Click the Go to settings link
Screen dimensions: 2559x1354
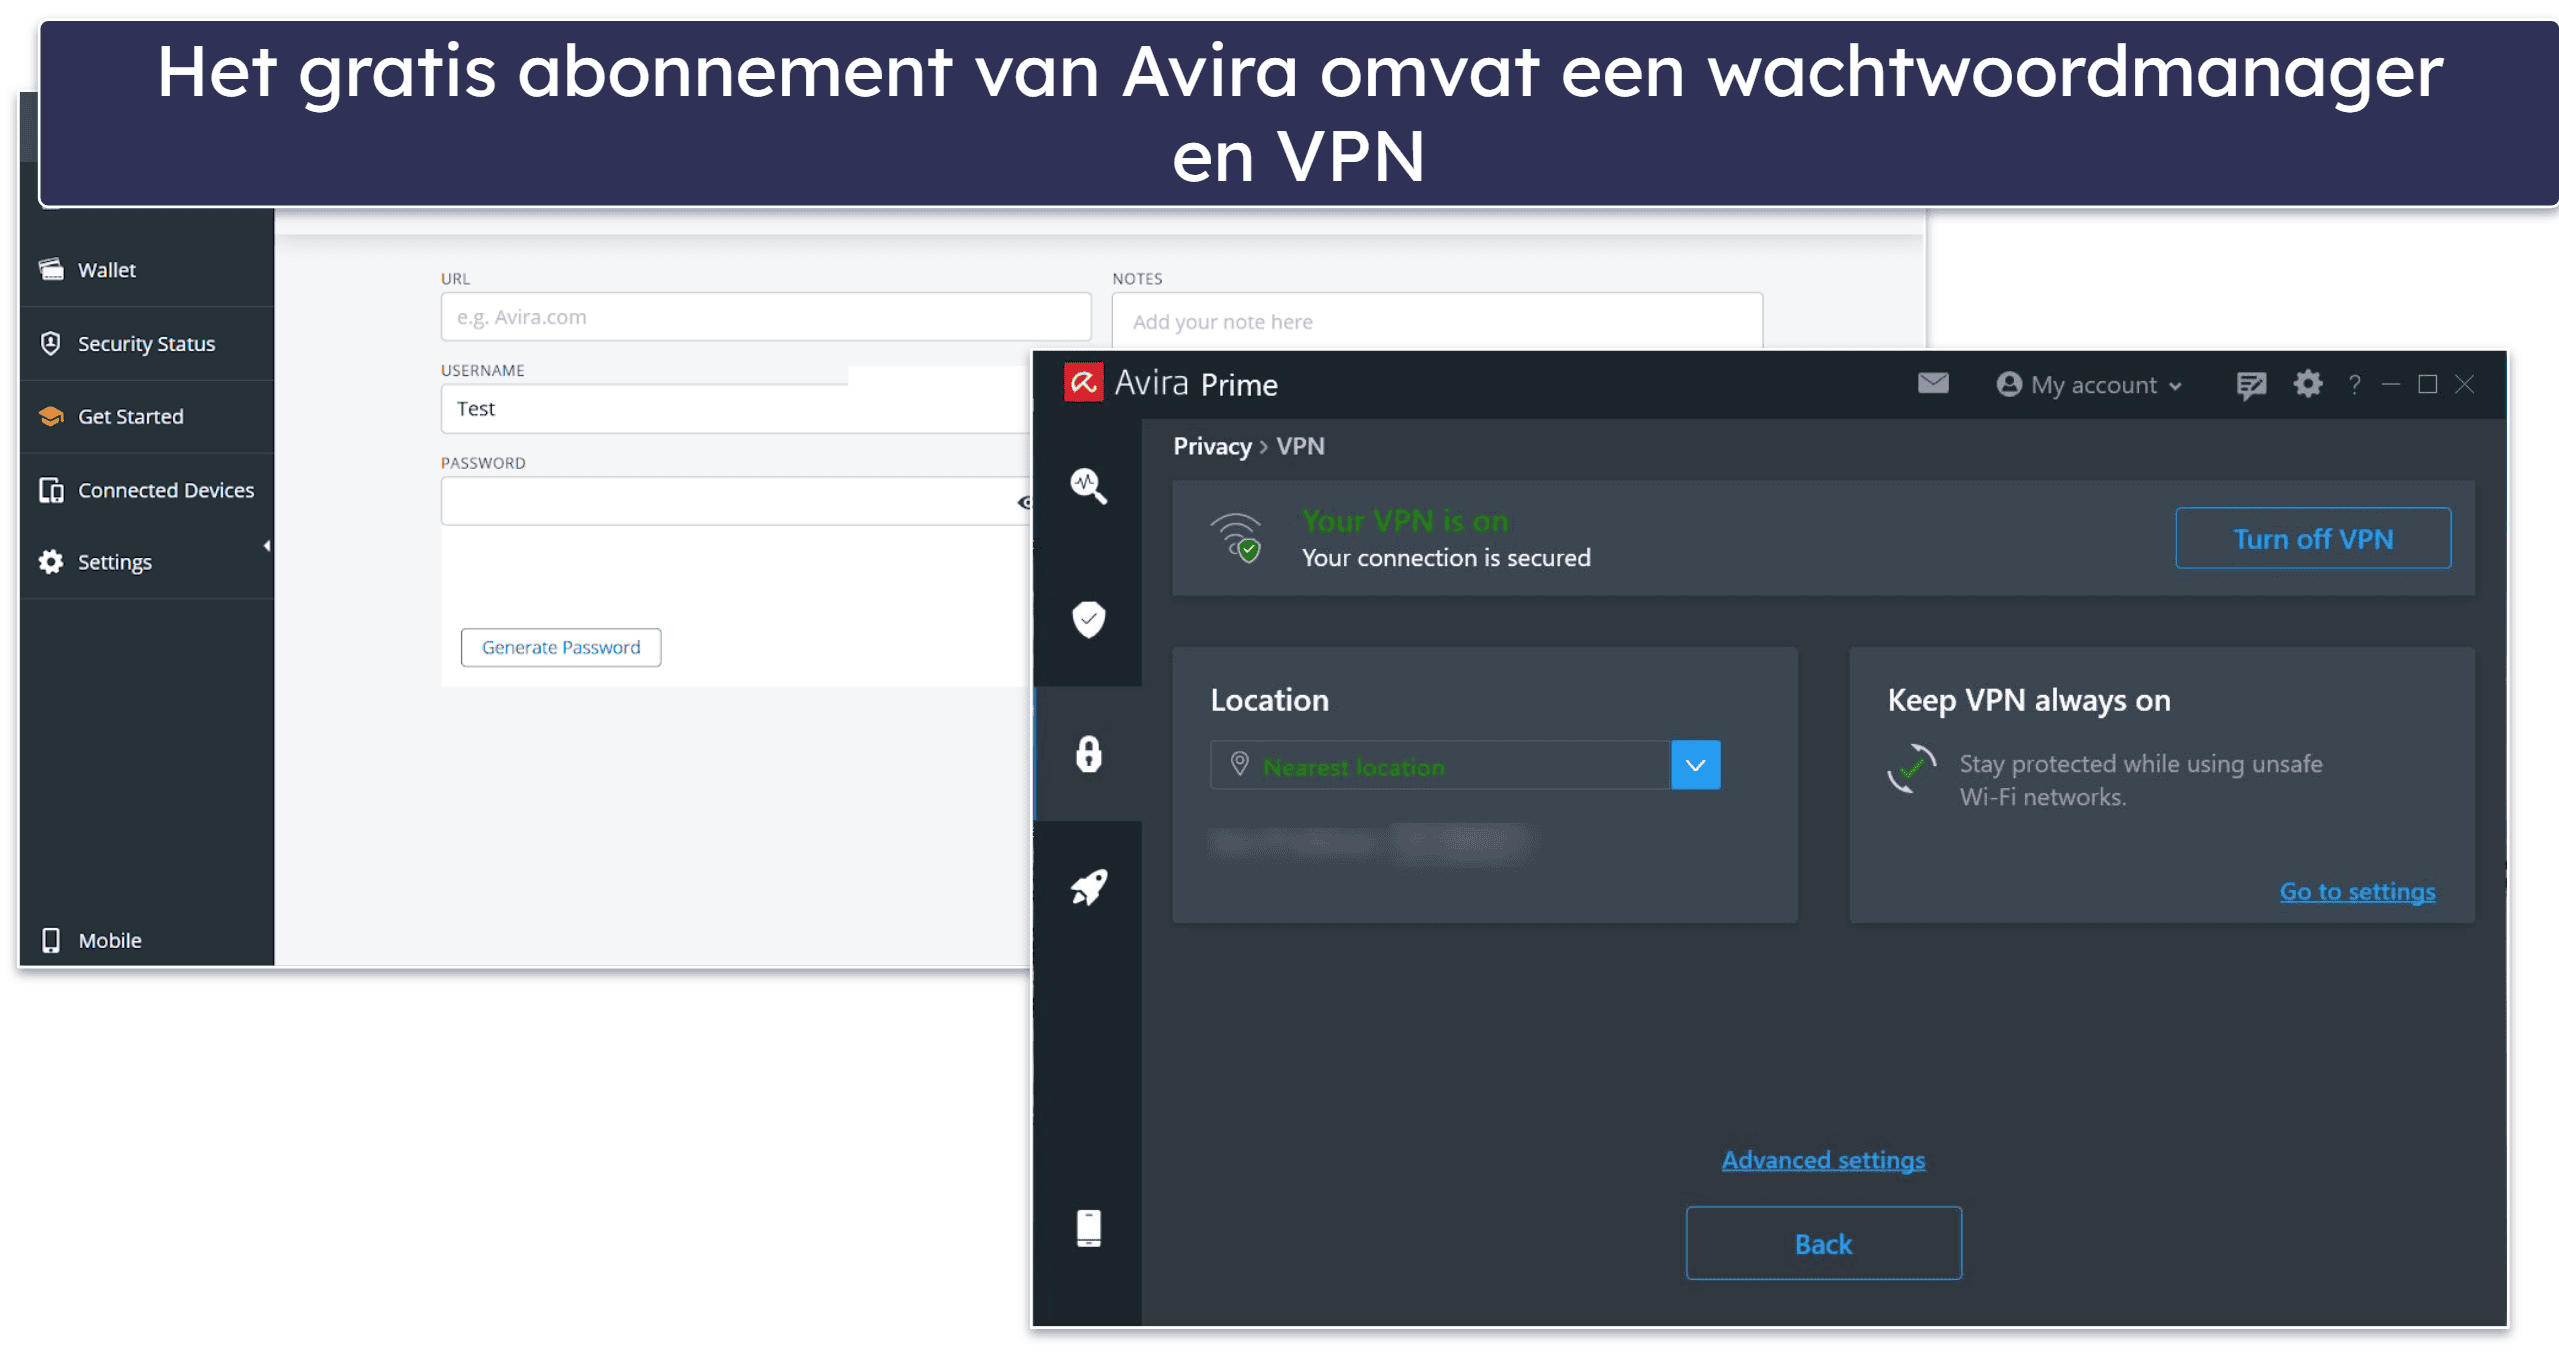pos(2357,891)
